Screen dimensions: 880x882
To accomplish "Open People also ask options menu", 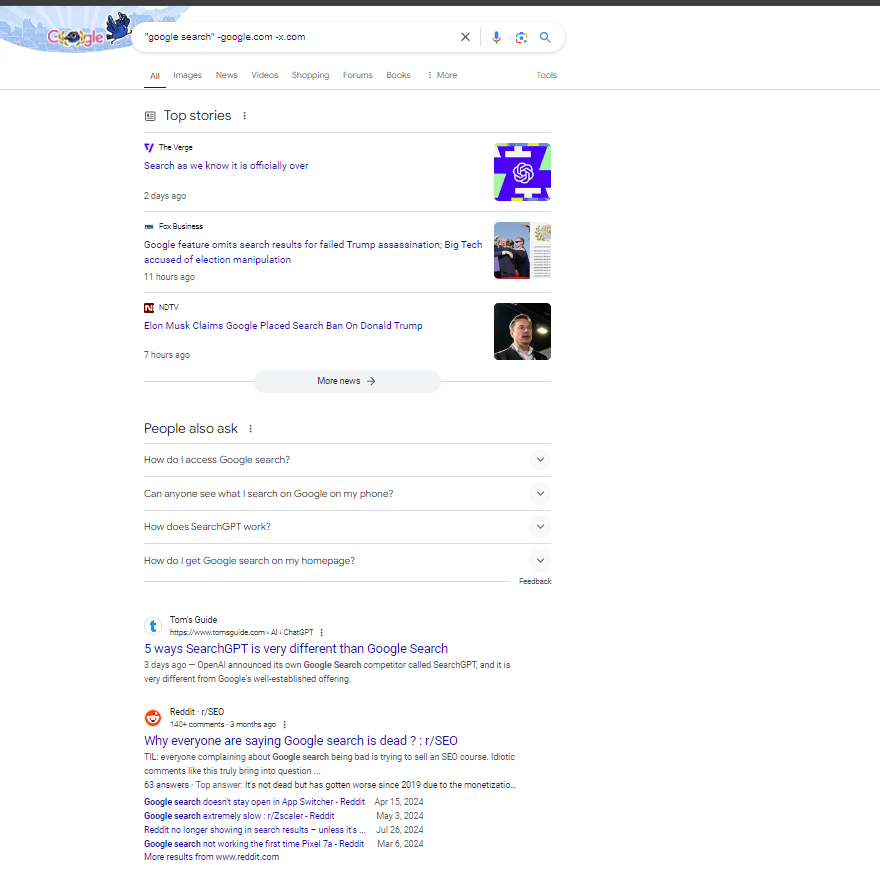I will [250, 429].
